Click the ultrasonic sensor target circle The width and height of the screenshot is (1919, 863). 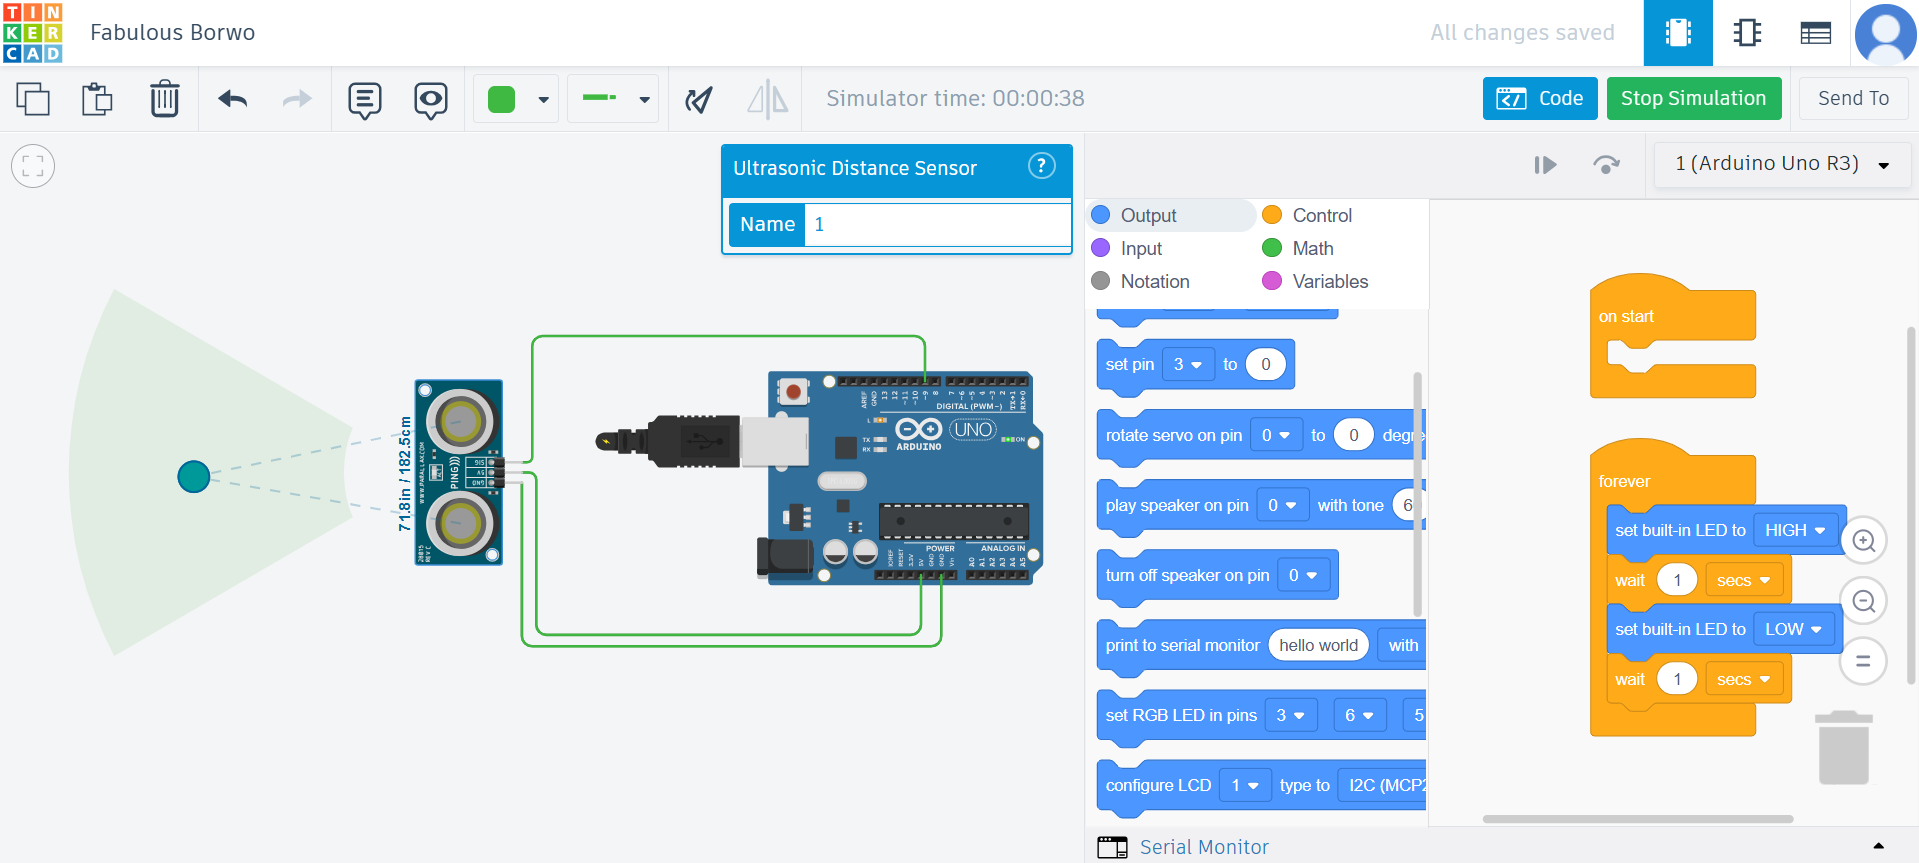point(193,477)
